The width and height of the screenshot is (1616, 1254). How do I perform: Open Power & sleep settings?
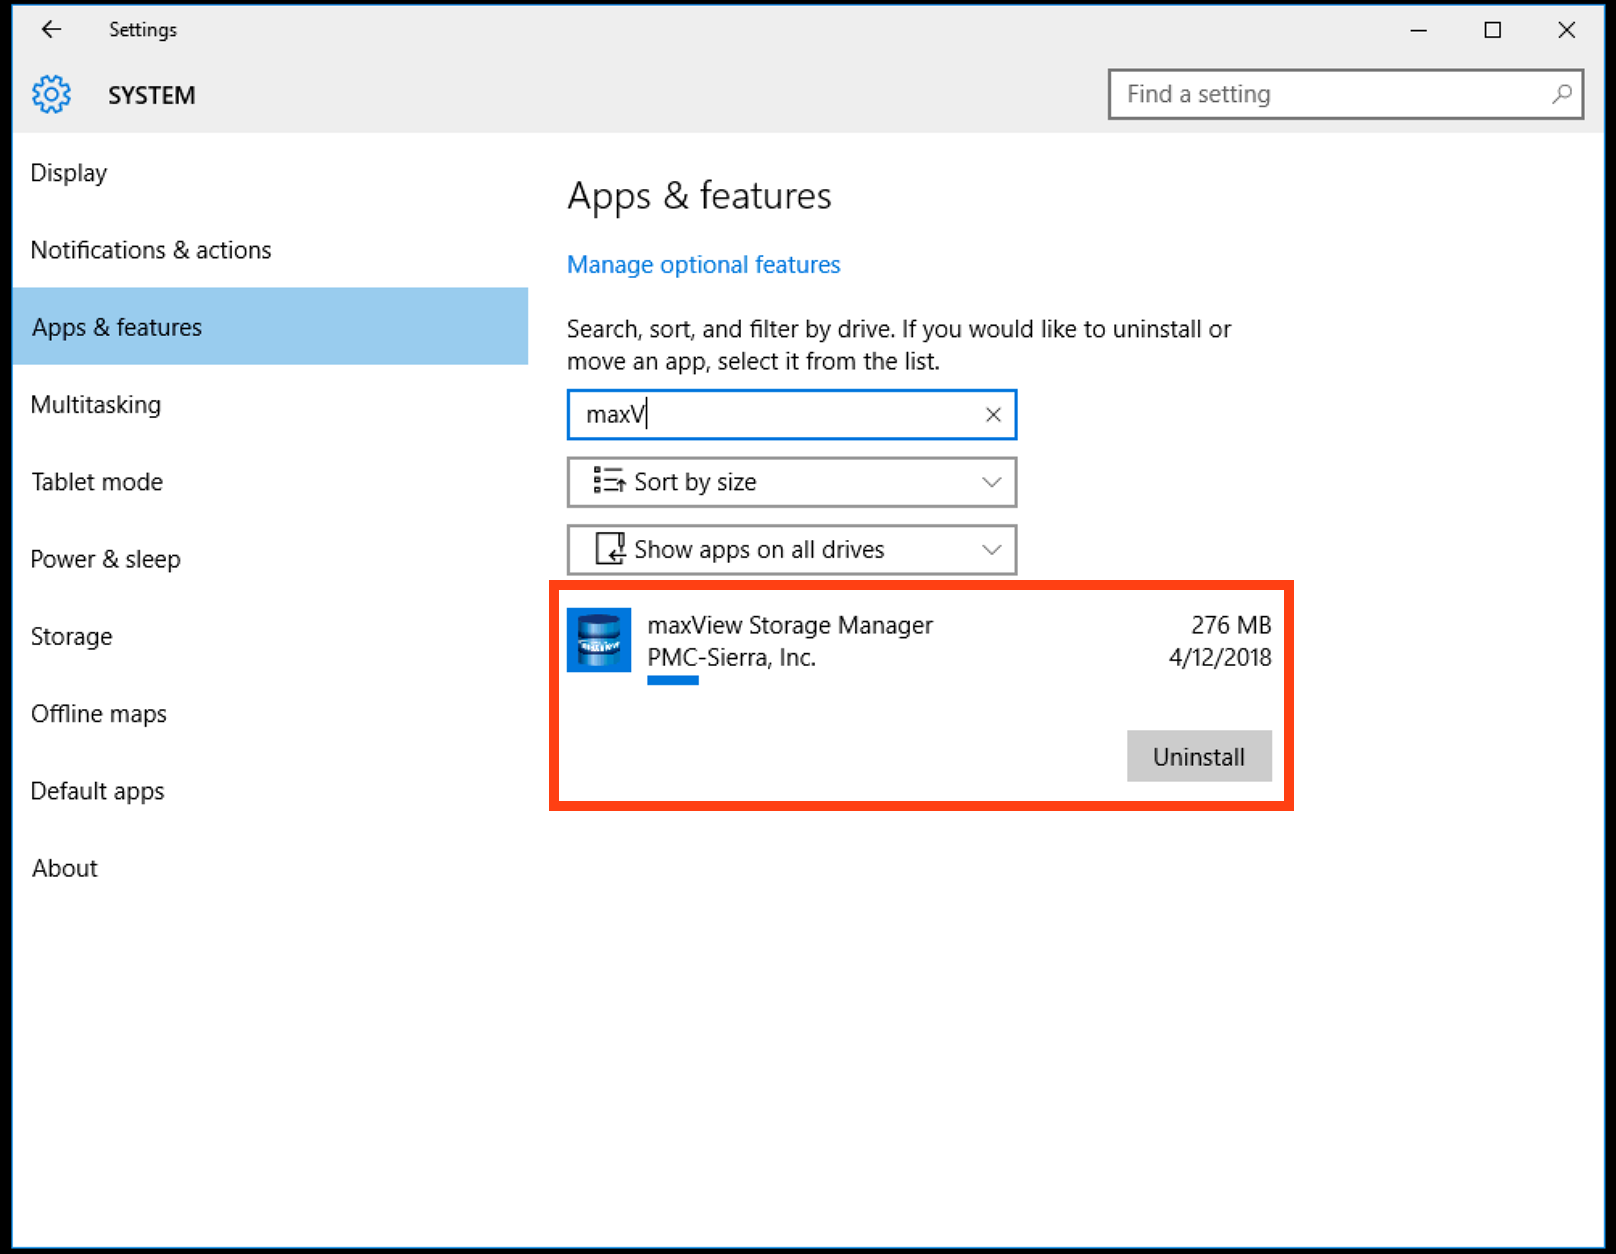pos(270,559)
